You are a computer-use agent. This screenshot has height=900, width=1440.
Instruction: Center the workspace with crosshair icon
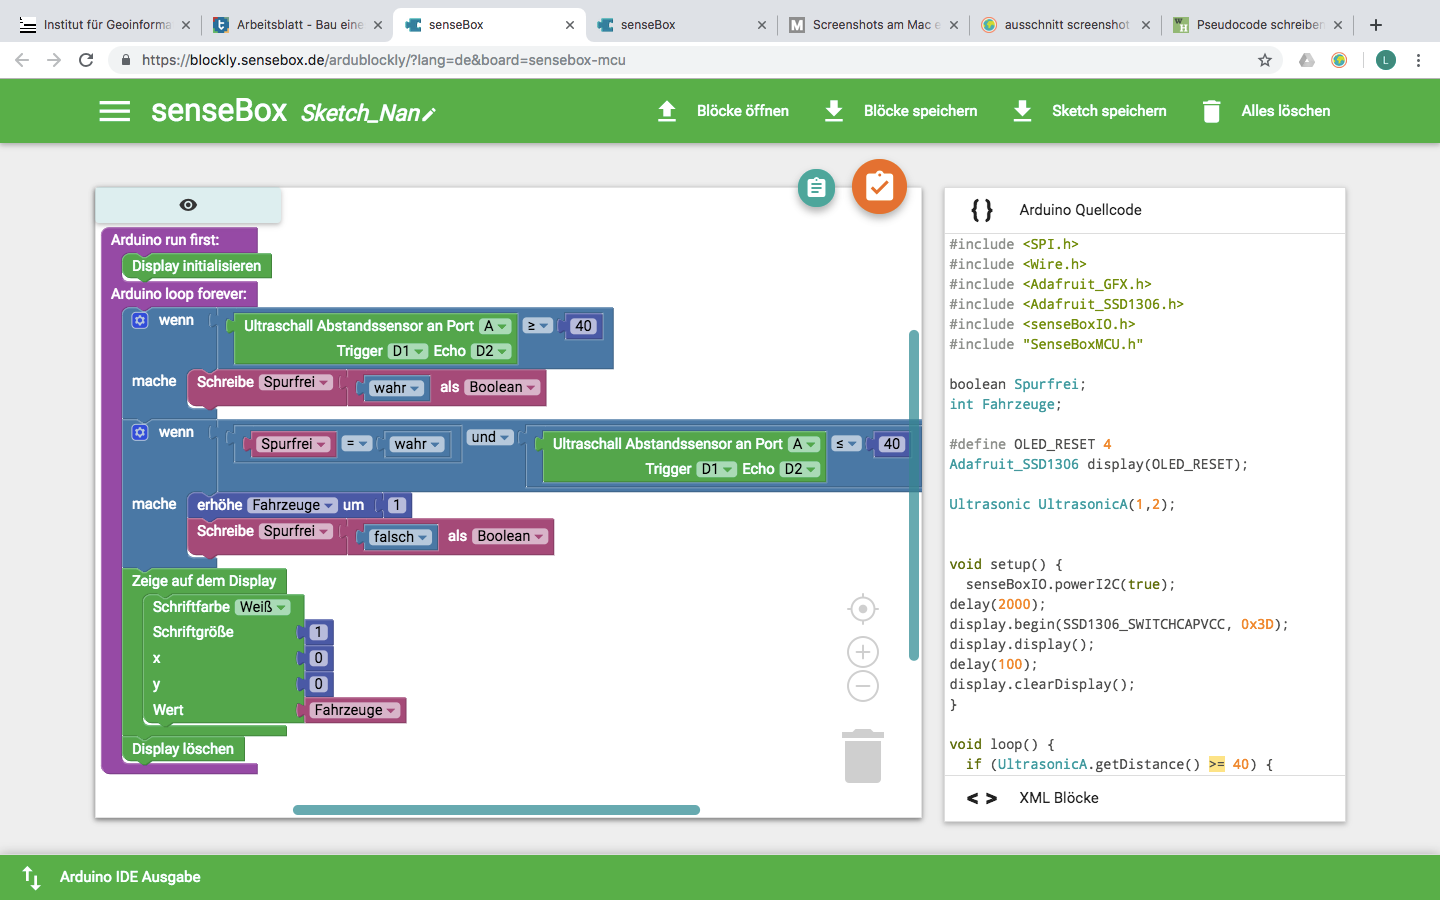(x=862, y=608)
